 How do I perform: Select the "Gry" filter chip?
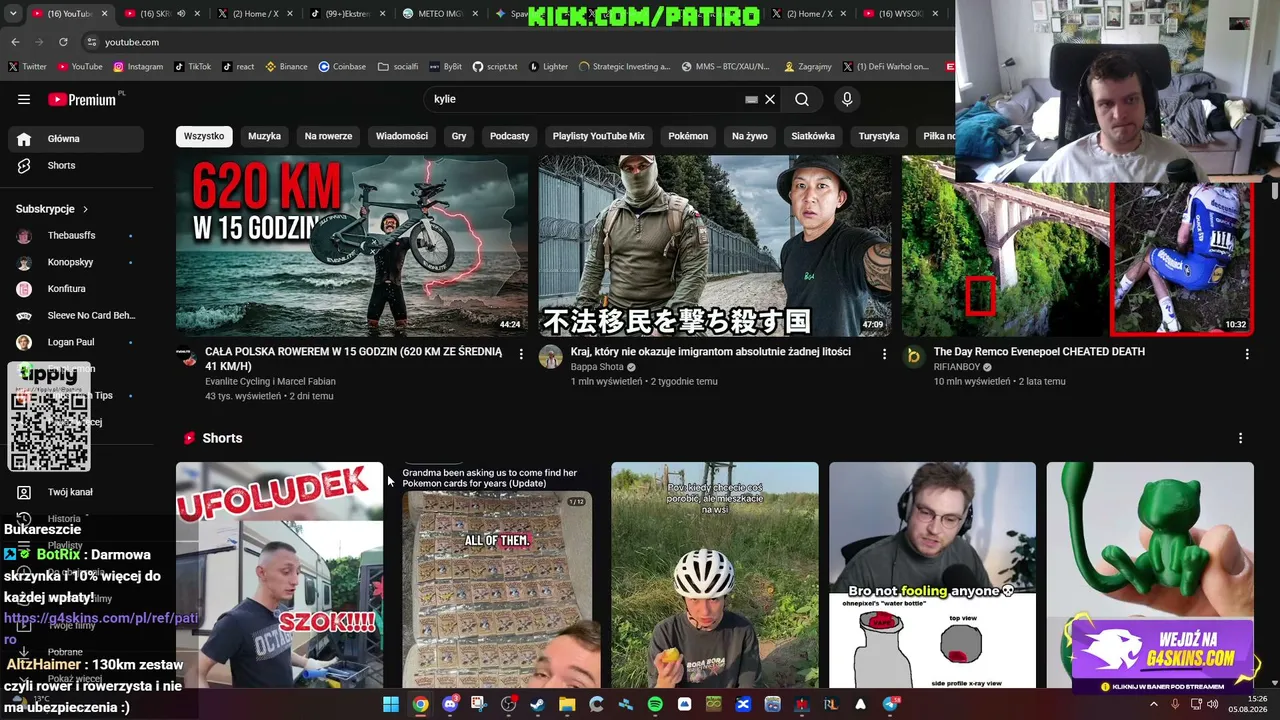(459, 136)
